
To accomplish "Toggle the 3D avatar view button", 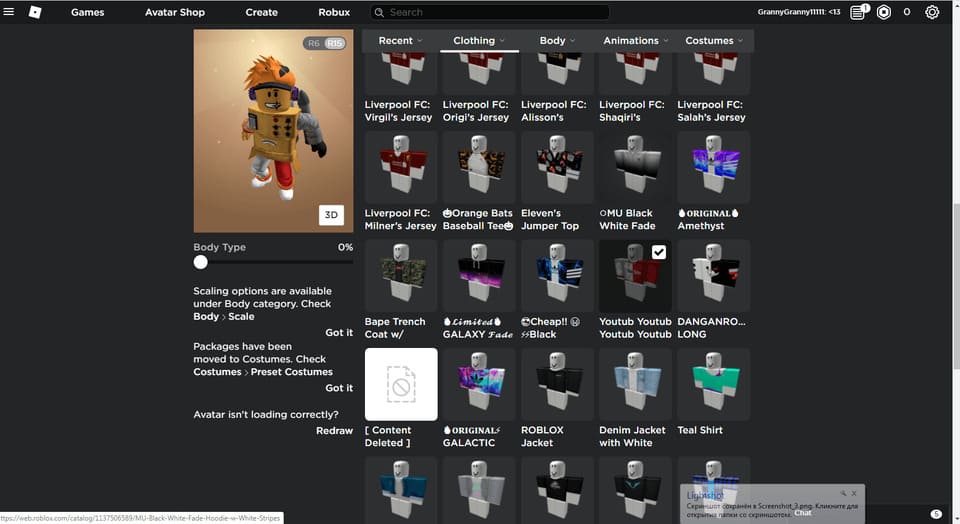I will coord(331,215).
